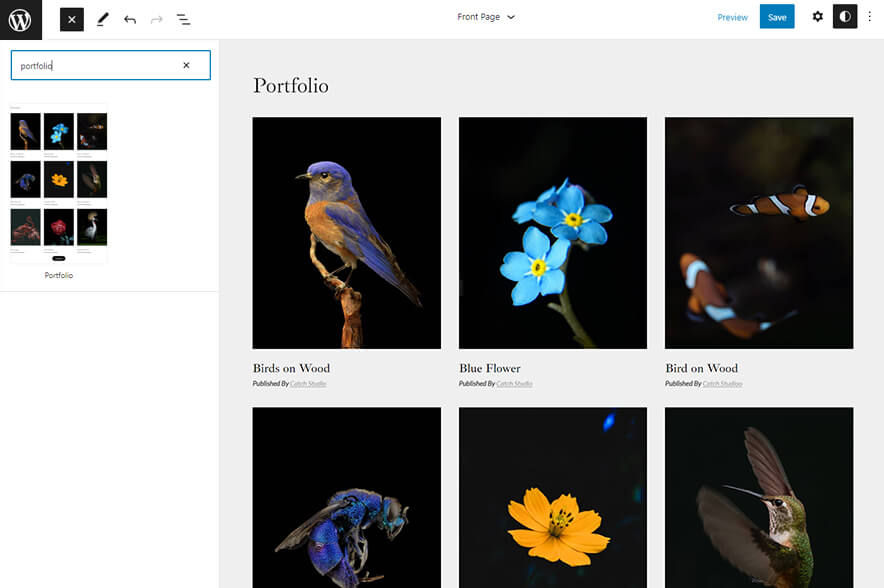Open the Settings sidebar gear
This screenshot has width=884, height=588.
[x=817, y=17]
